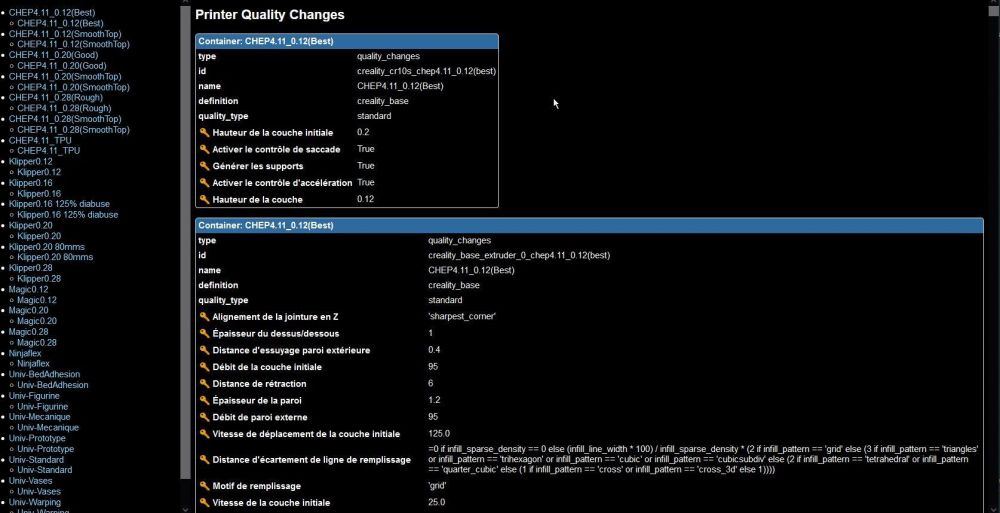Click key icon beside Activer le contrôle d'accélération
The height and width of the screenshot is (513, 1000).
tap(204, 182)
